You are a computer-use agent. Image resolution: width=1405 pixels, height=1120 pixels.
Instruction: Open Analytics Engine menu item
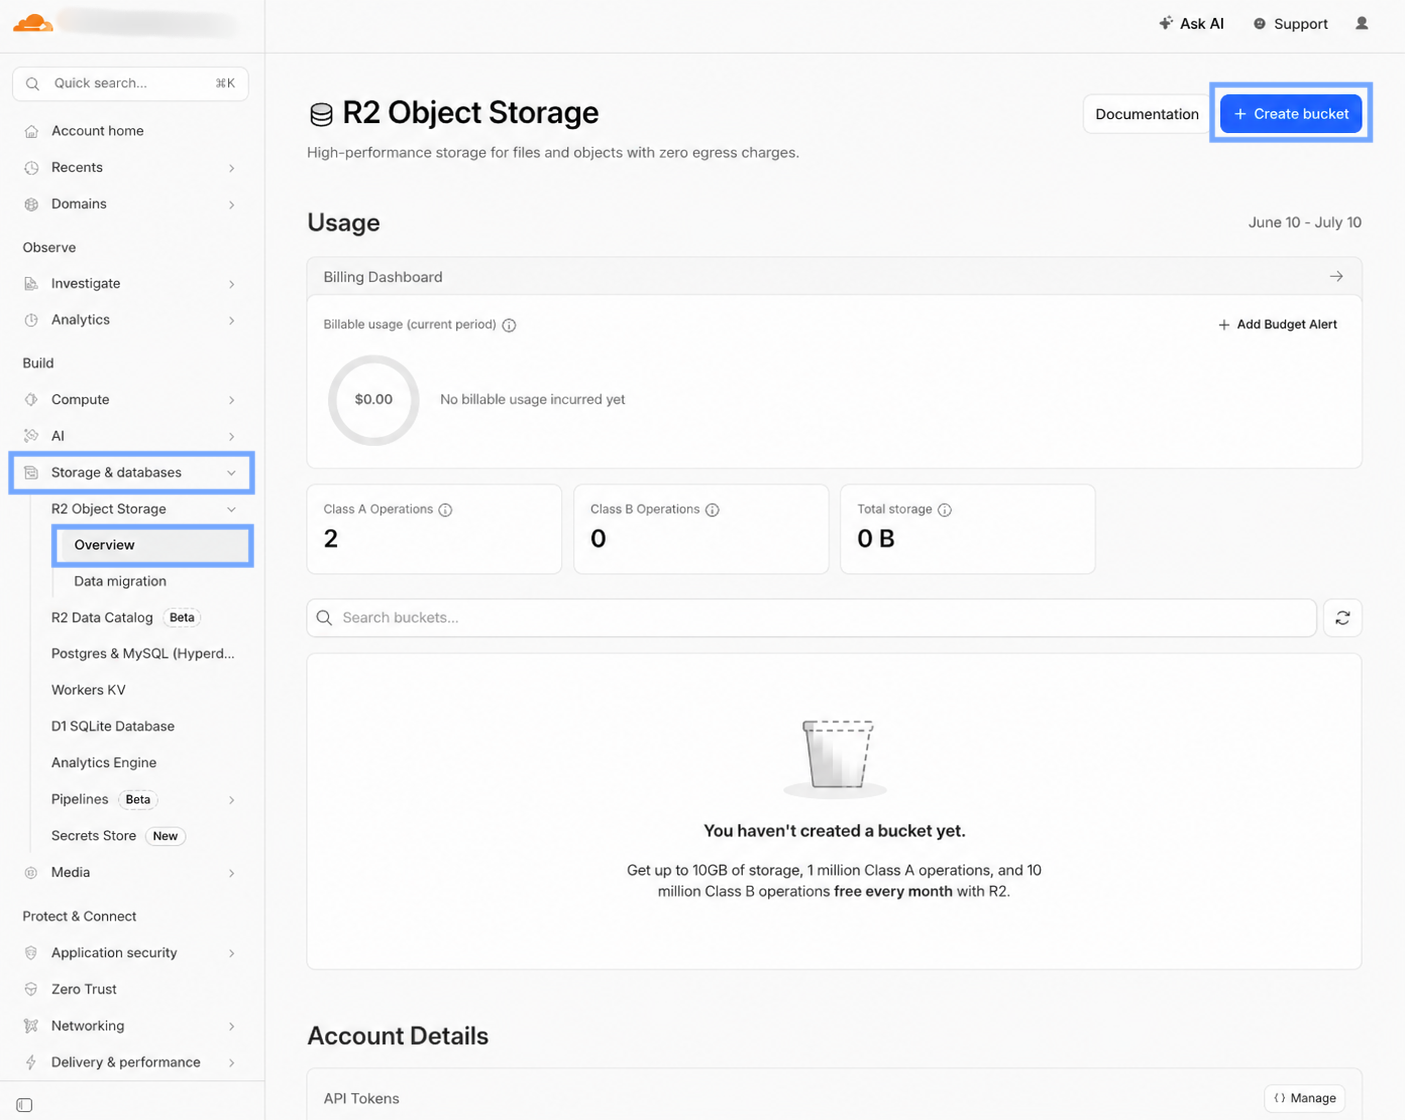coord(104,762)
